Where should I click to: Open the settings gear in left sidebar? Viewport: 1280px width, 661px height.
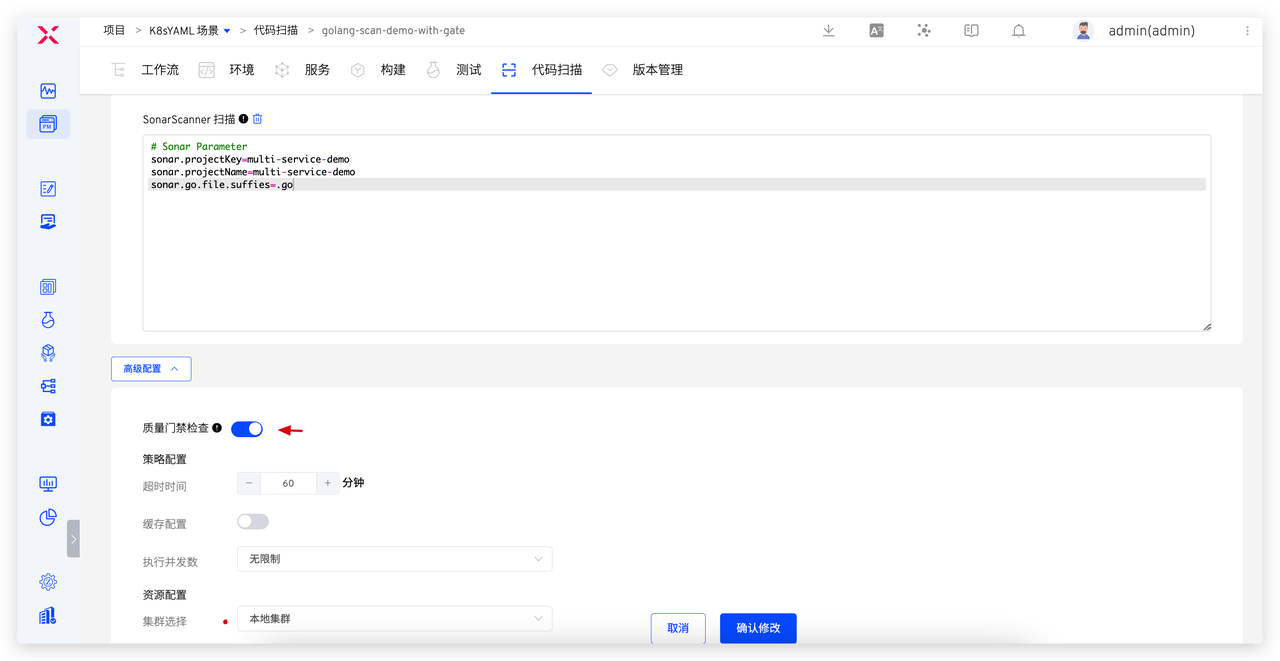tap(48, 582)
